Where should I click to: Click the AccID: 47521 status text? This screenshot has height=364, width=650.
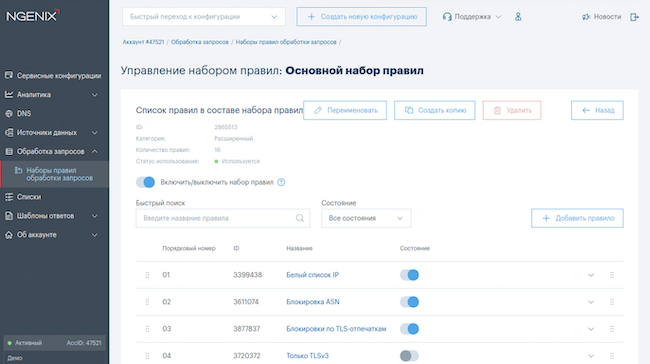(x=84, y=343)
